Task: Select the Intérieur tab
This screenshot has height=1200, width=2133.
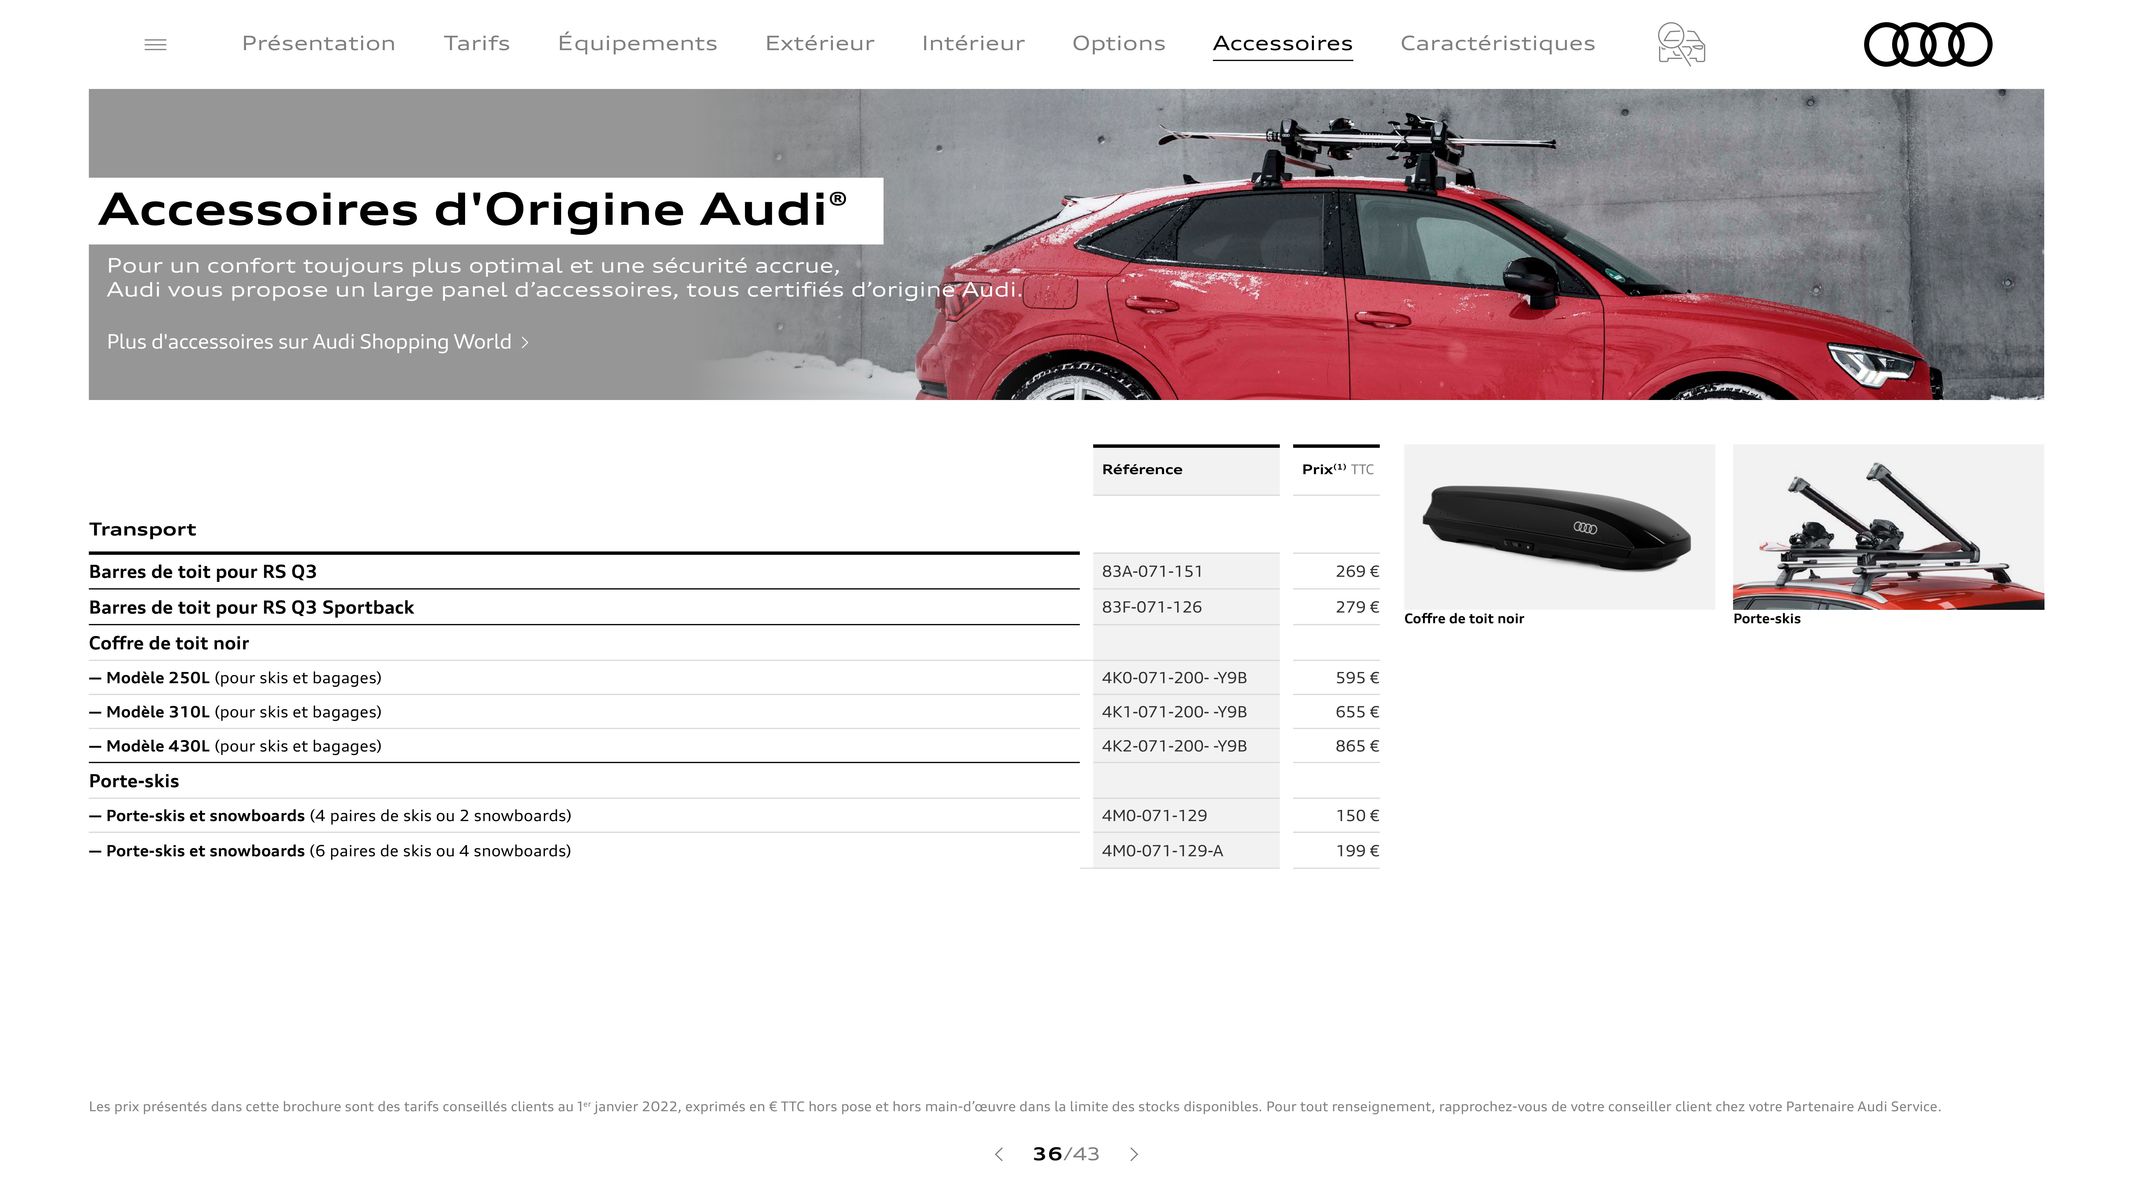Action: click(973, 43)
